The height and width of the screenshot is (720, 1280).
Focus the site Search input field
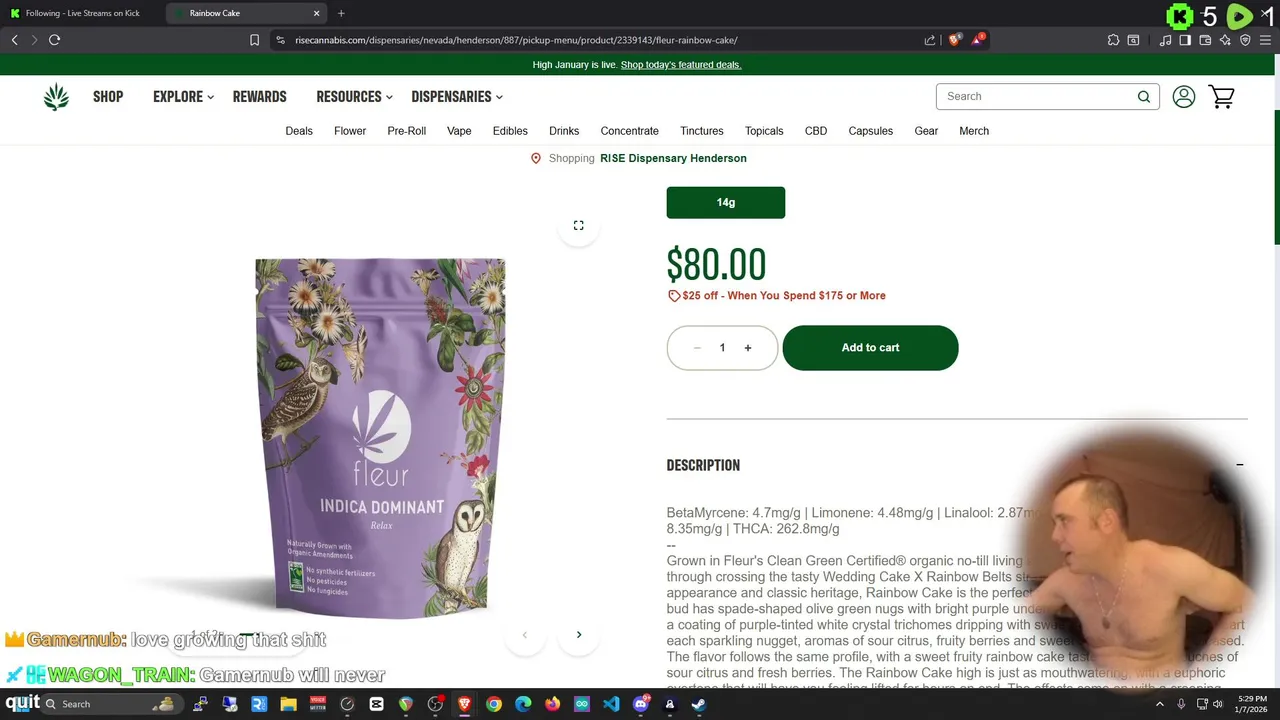(1035, 97)
